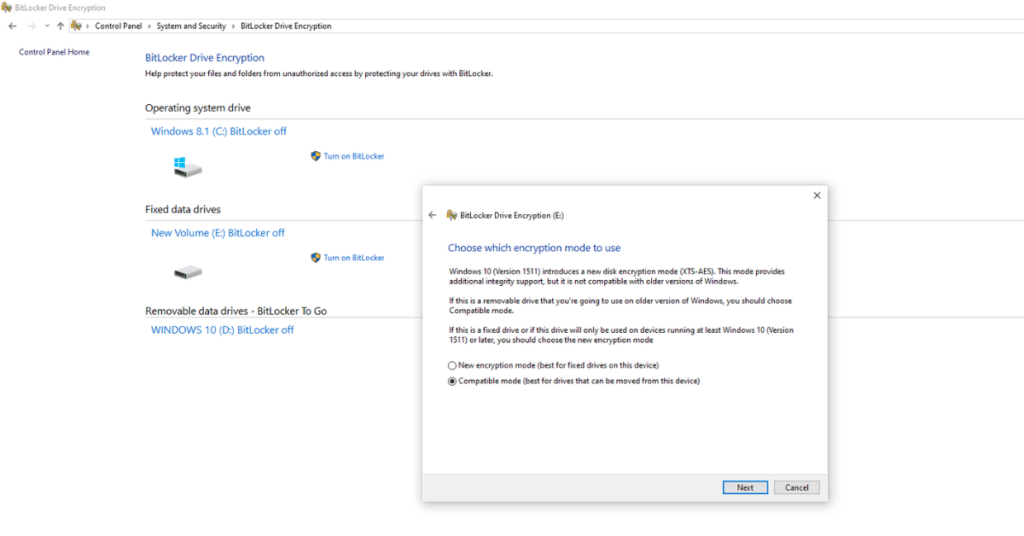The height and width of the screenshot is (536, 1024).
Task: Click Removable data drives - BitLocker To Go heading
Action: tap(236, 311)
